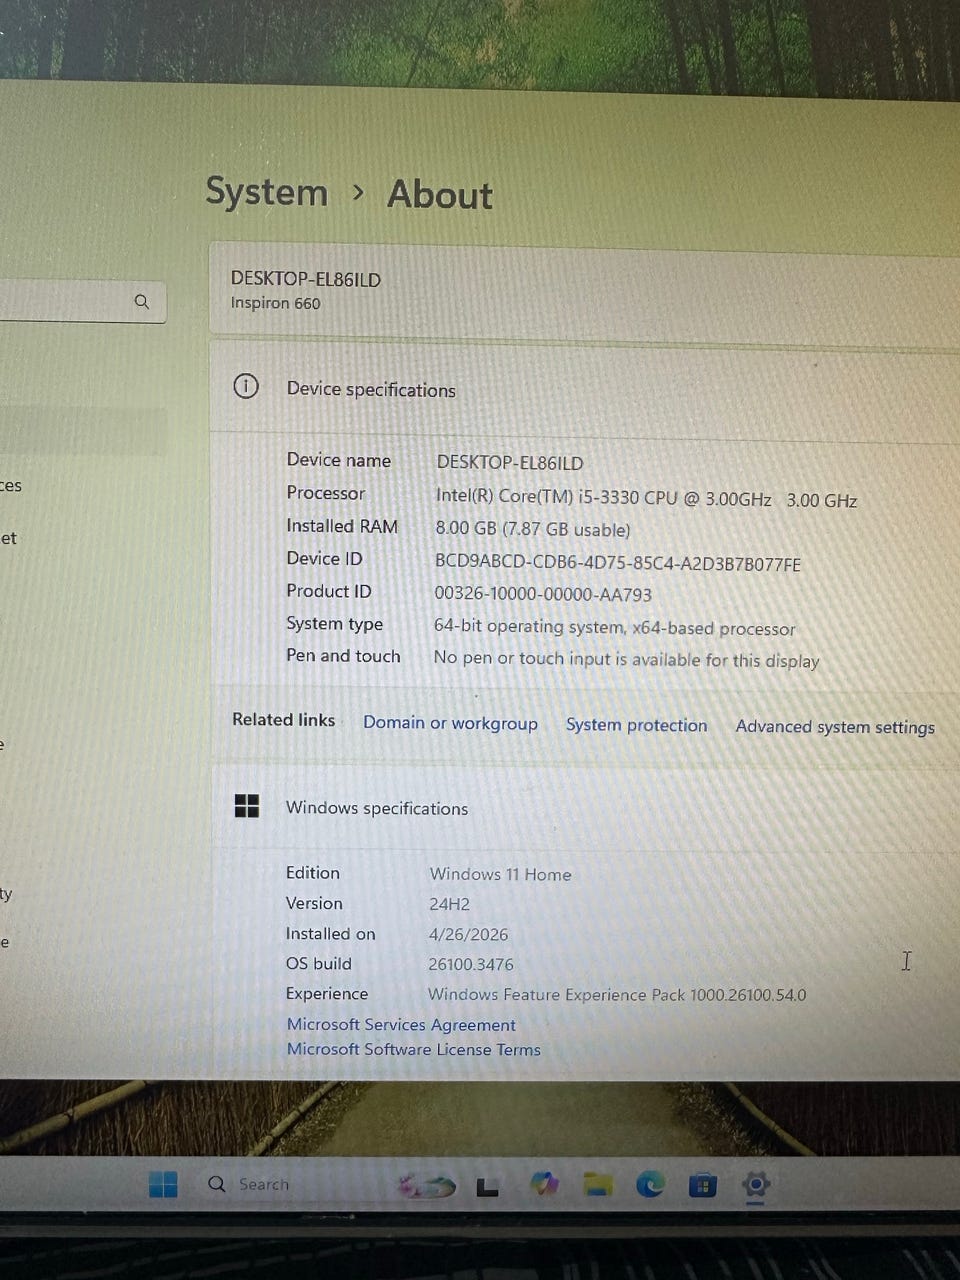Open Task View from the taskbar
This screenshot has width=960, height=1280.
click(x=488, y=1187)
